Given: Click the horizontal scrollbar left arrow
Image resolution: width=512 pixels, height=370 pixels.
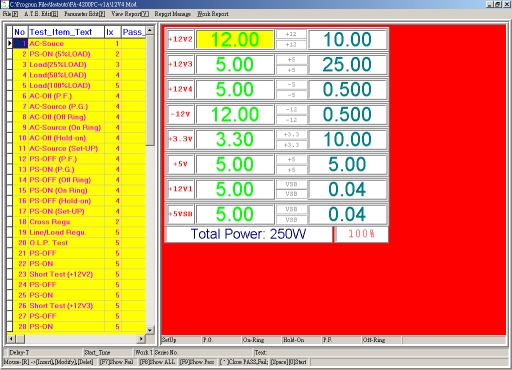Looking at the screenshot, I should 11,339.
